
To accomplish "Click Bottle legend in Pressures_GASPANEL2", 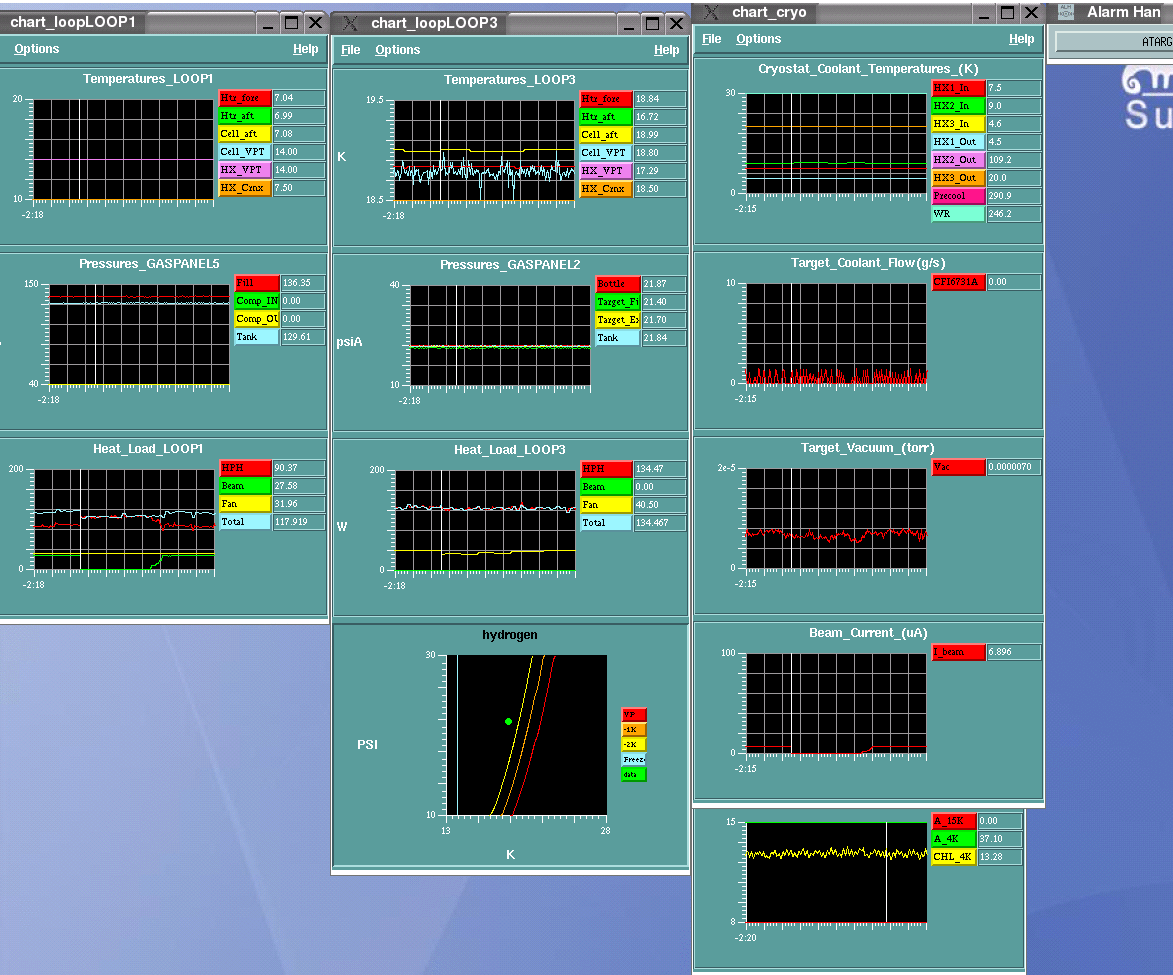I will coord(618,284).
